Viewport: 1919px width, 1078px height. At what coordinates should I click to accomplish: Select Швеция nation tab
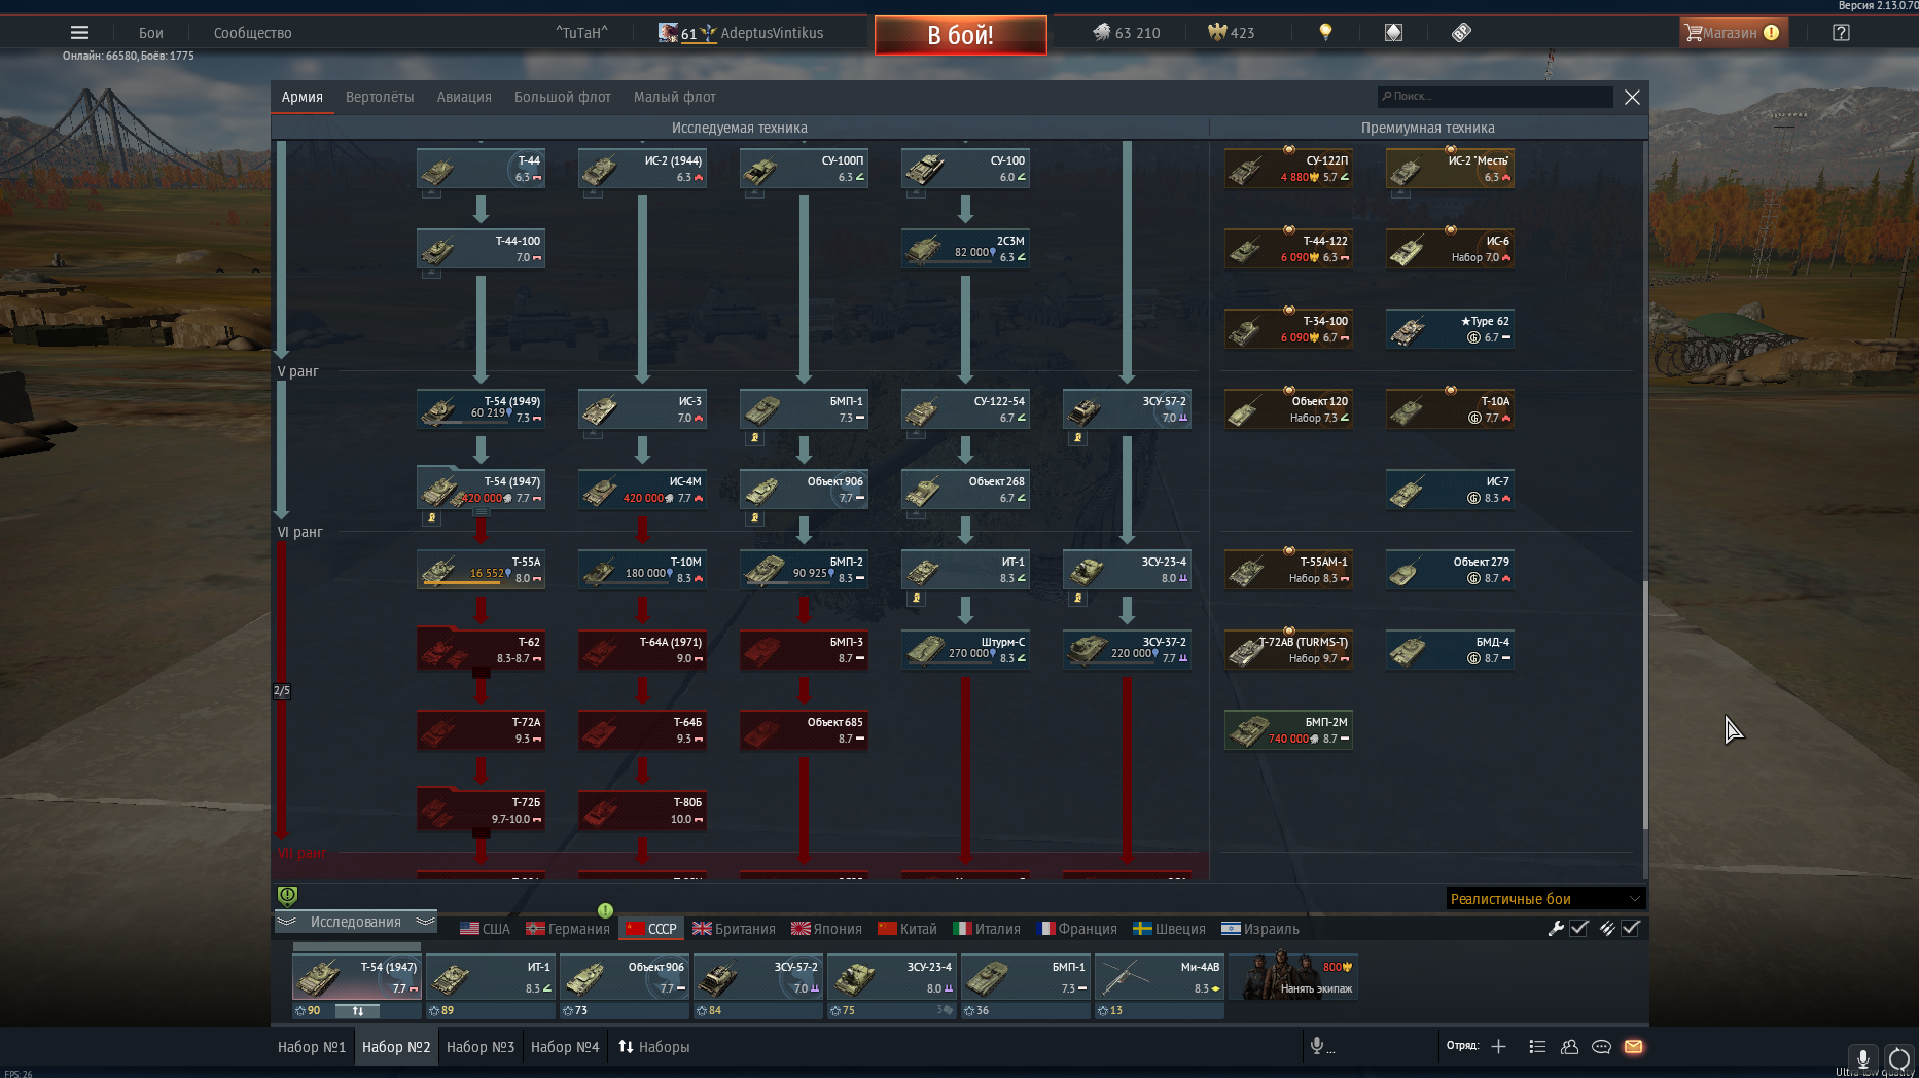click(x=1170, y=928)
